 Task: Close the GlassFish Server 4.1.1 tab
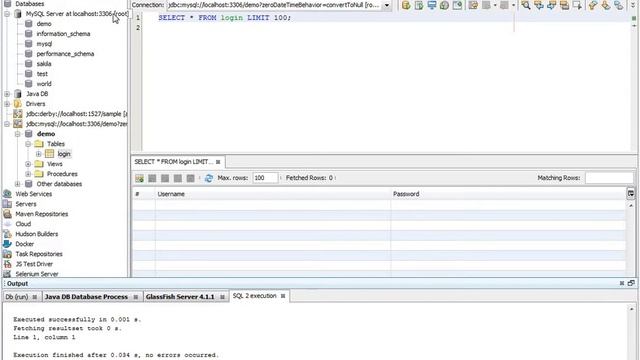(x=222, y=297)
